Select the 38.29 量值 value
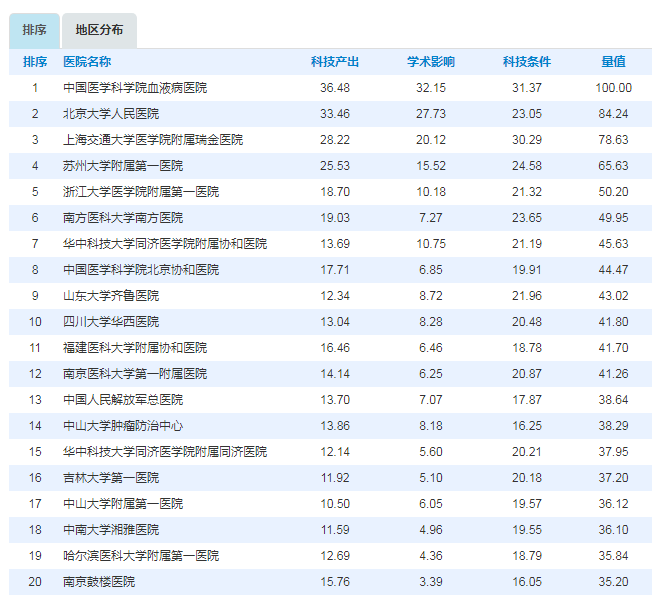 pyautogui.click(x=613, y=426)
